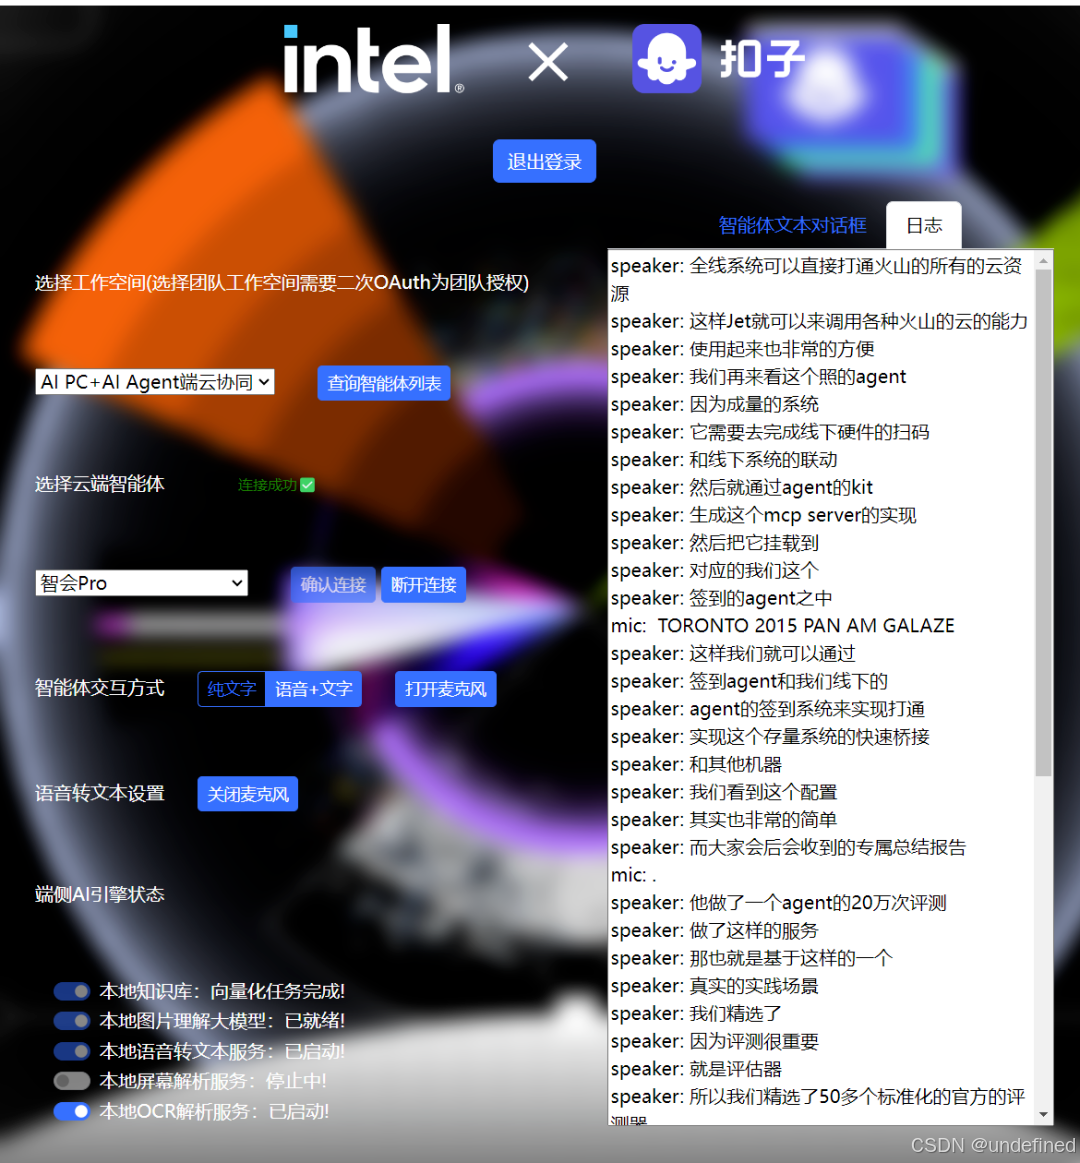Click log line '我们再来看这个照的agent'
Image resolution: width=1080 pixels, height=1163 pixels.
[758, 377]
